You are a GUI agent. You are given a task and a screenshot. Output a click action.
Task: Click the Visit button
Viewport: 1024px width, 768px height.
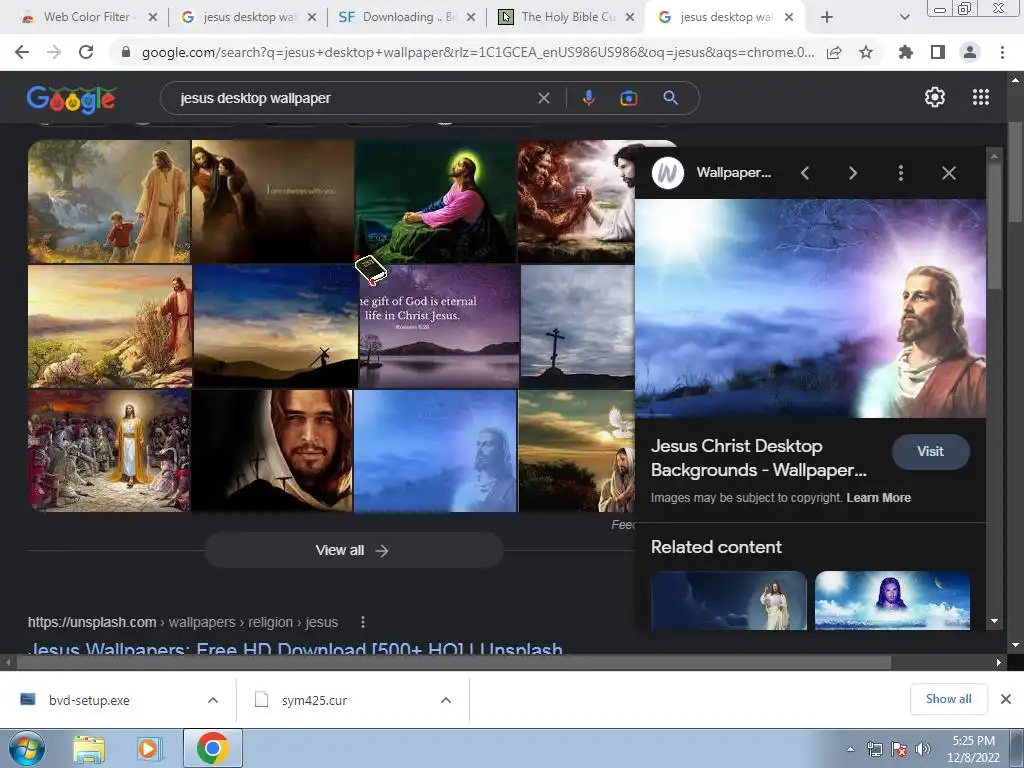[931, 451]
